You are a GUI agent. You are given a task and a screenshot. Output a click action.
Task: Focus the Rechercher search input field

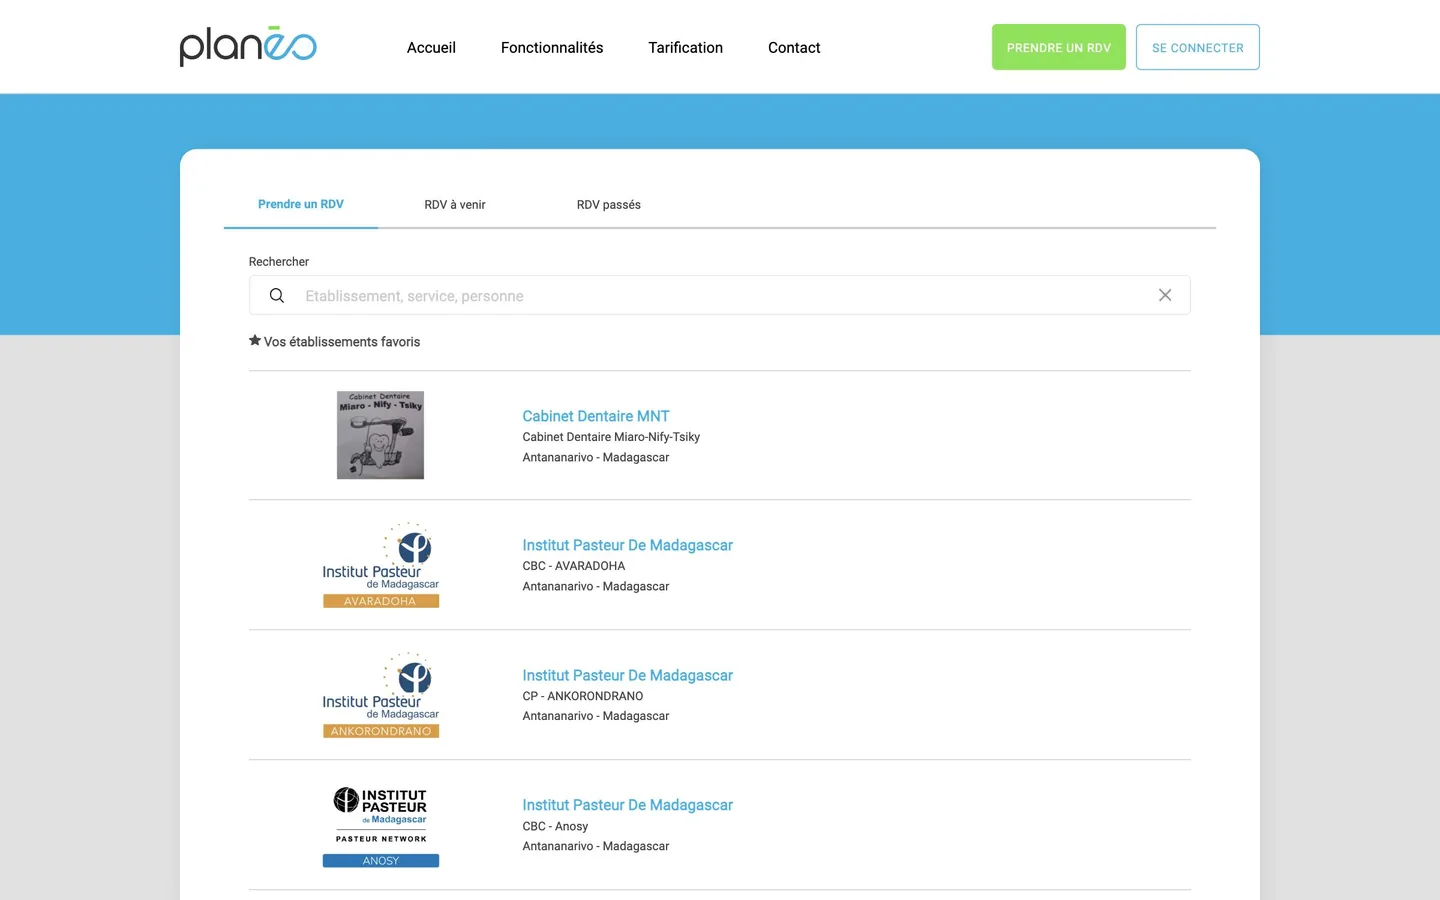[720, 296]
